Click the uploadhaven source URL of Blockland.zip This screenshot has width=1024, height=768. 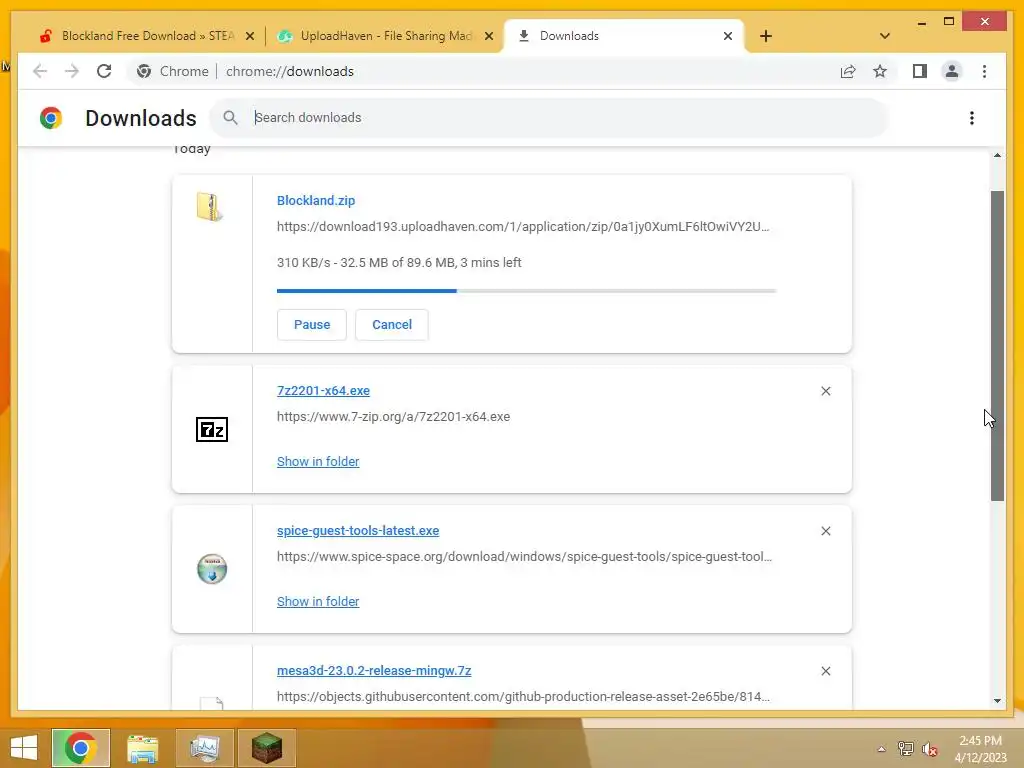click(523, 227)
